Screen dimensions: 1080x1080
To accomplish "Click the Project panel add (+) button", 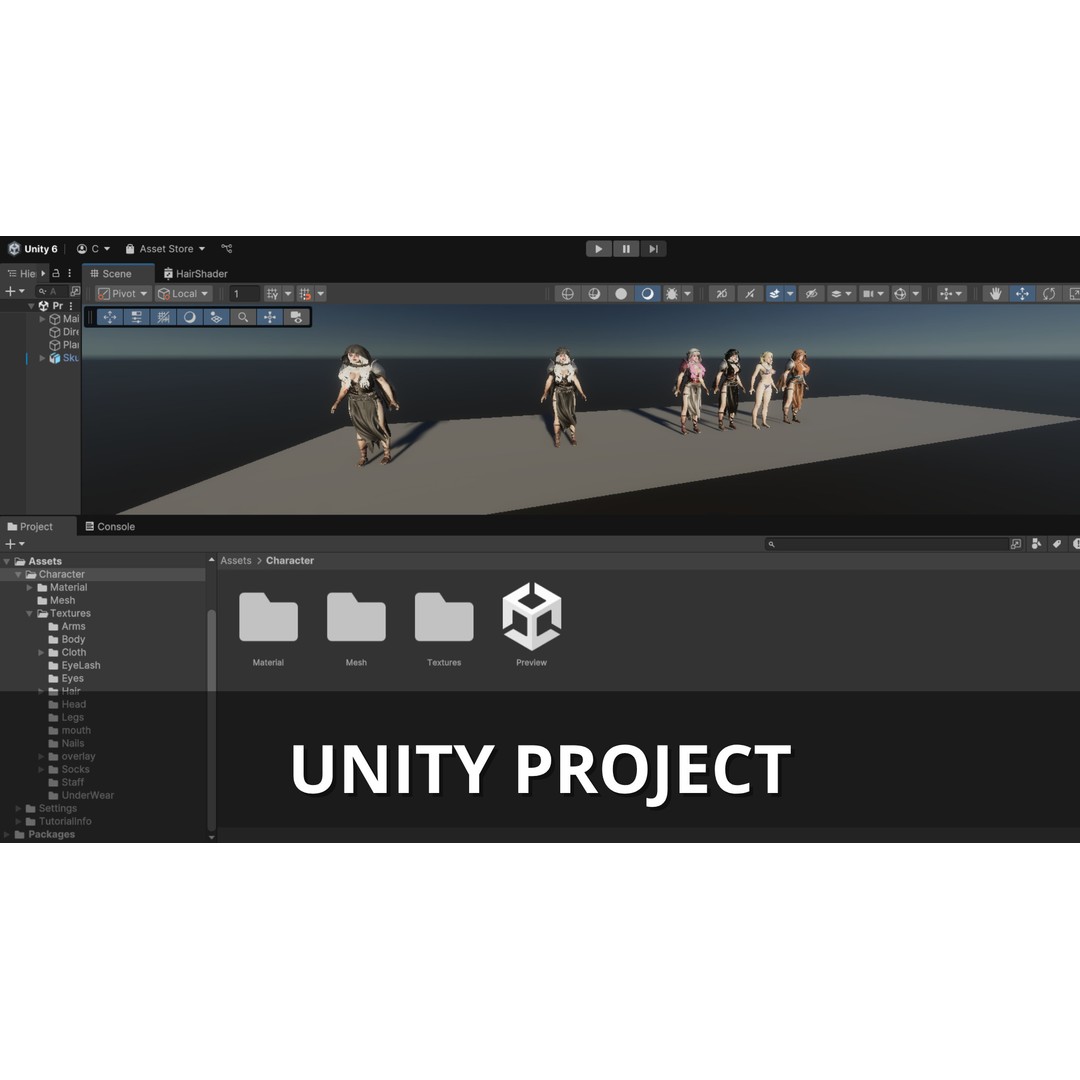I will 14,544.
